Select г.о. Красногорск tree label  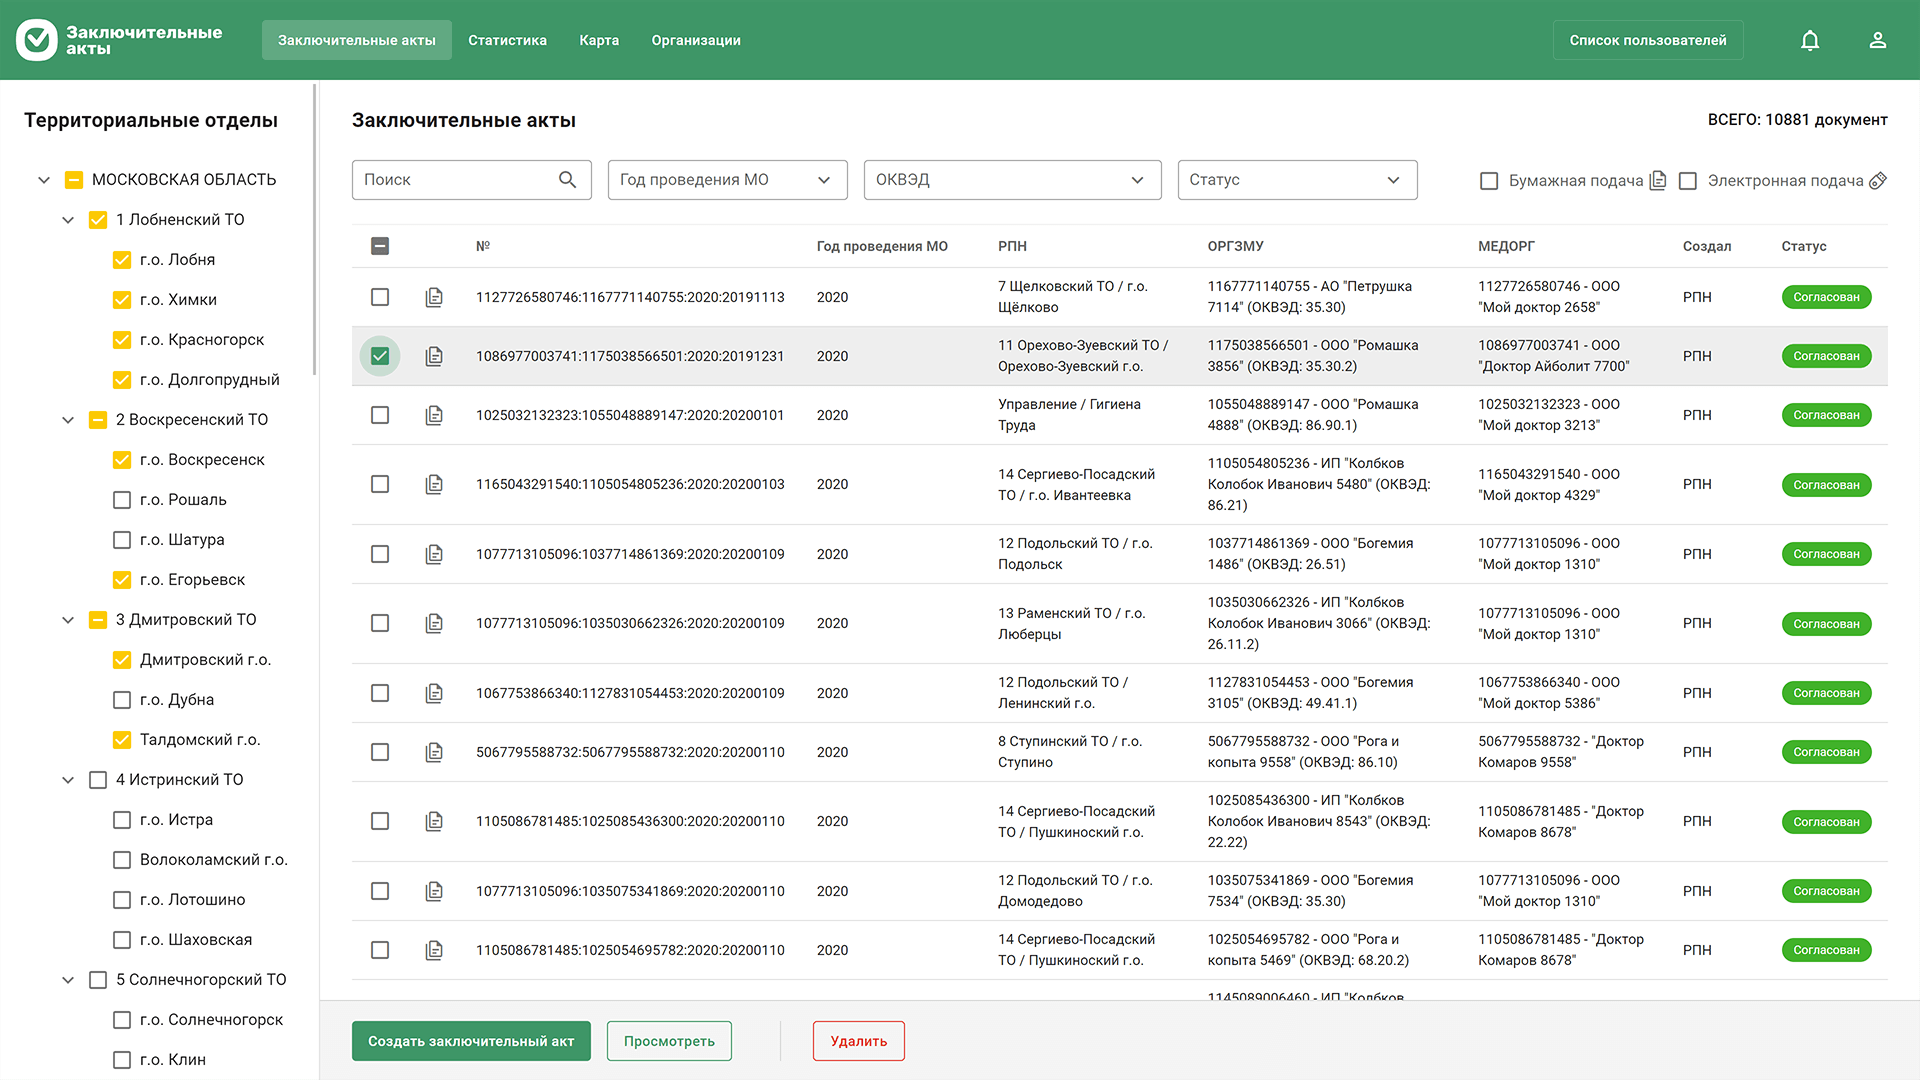pyautogui.click(x=202, y=340)
